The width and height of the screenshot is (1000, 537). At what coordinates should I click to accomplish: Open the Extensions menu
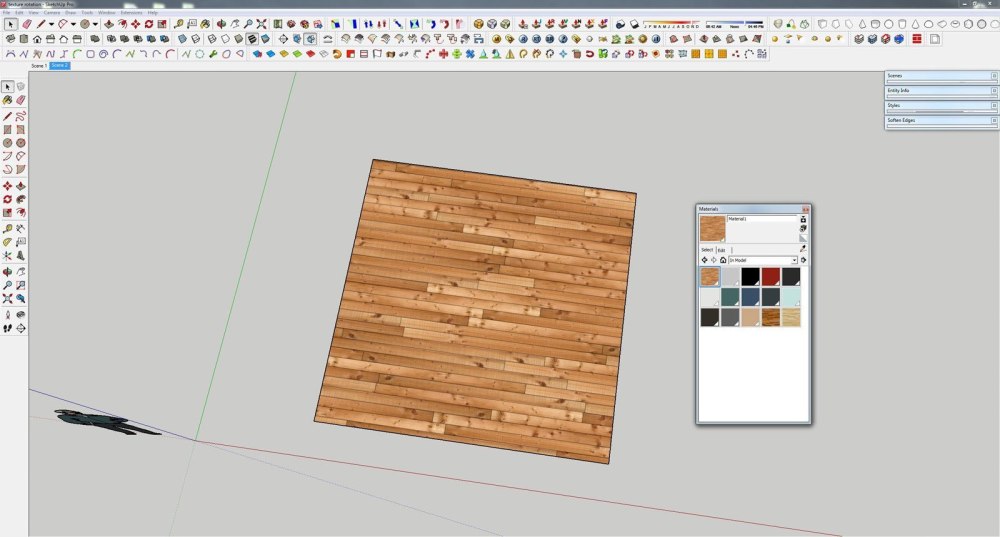[131, 13]
